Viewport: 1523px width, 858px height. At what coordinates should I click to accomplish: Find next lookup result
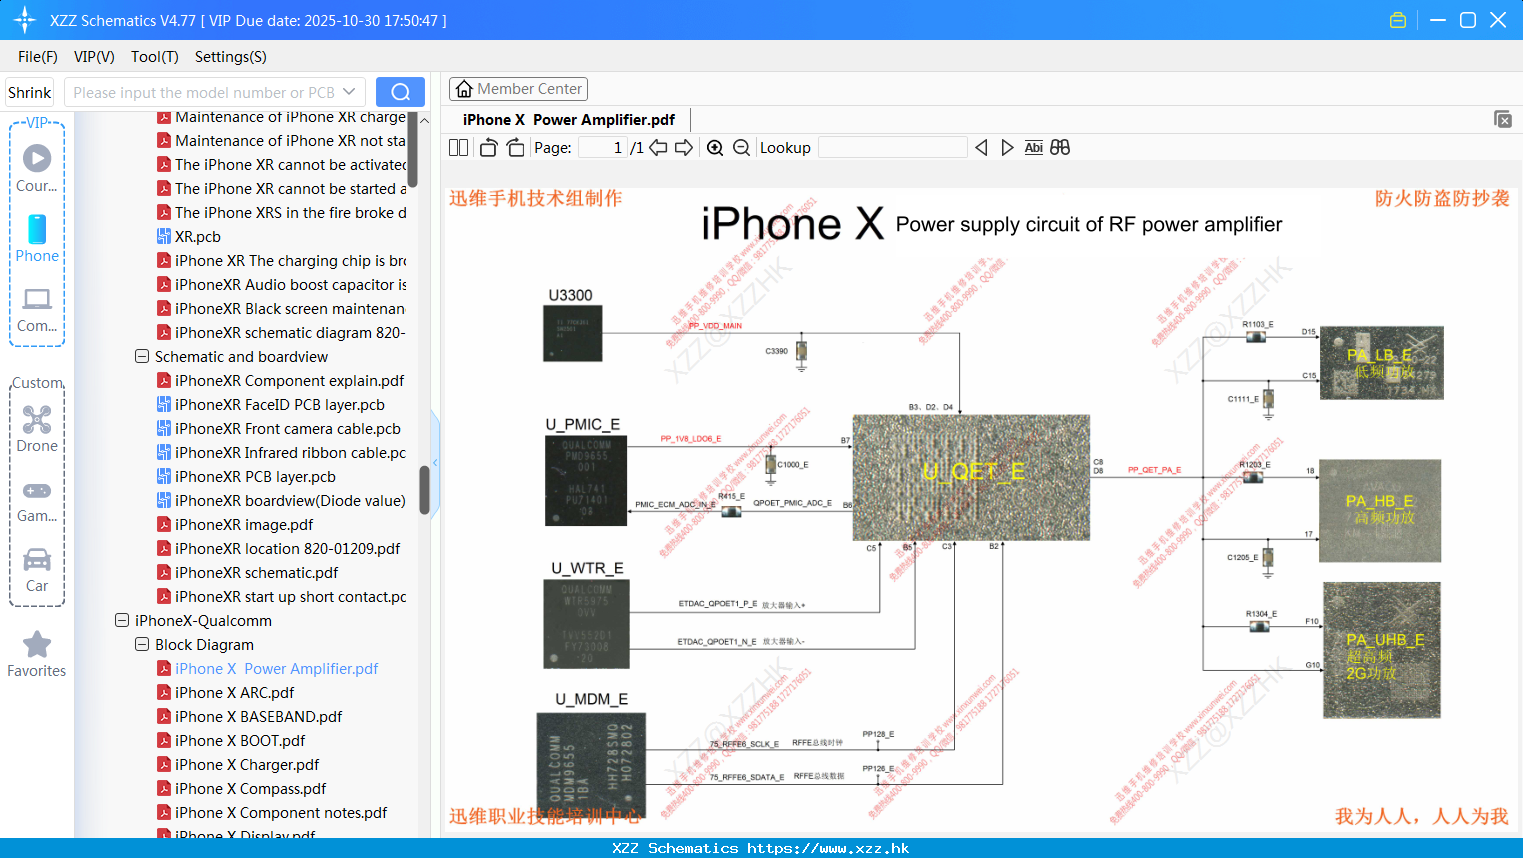pos(1007,148)
